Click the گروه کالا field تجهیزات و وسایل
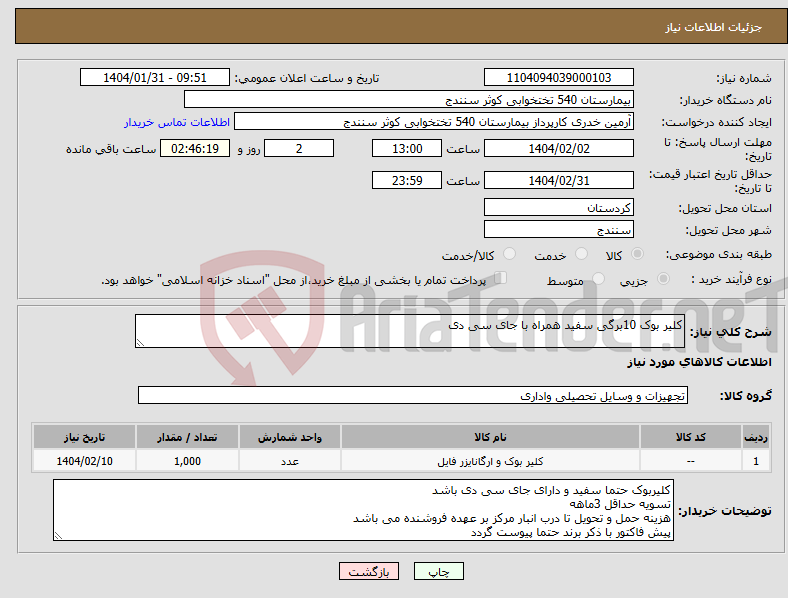Image resolution: width=788 pixels, height=598 pixels. 413,395
